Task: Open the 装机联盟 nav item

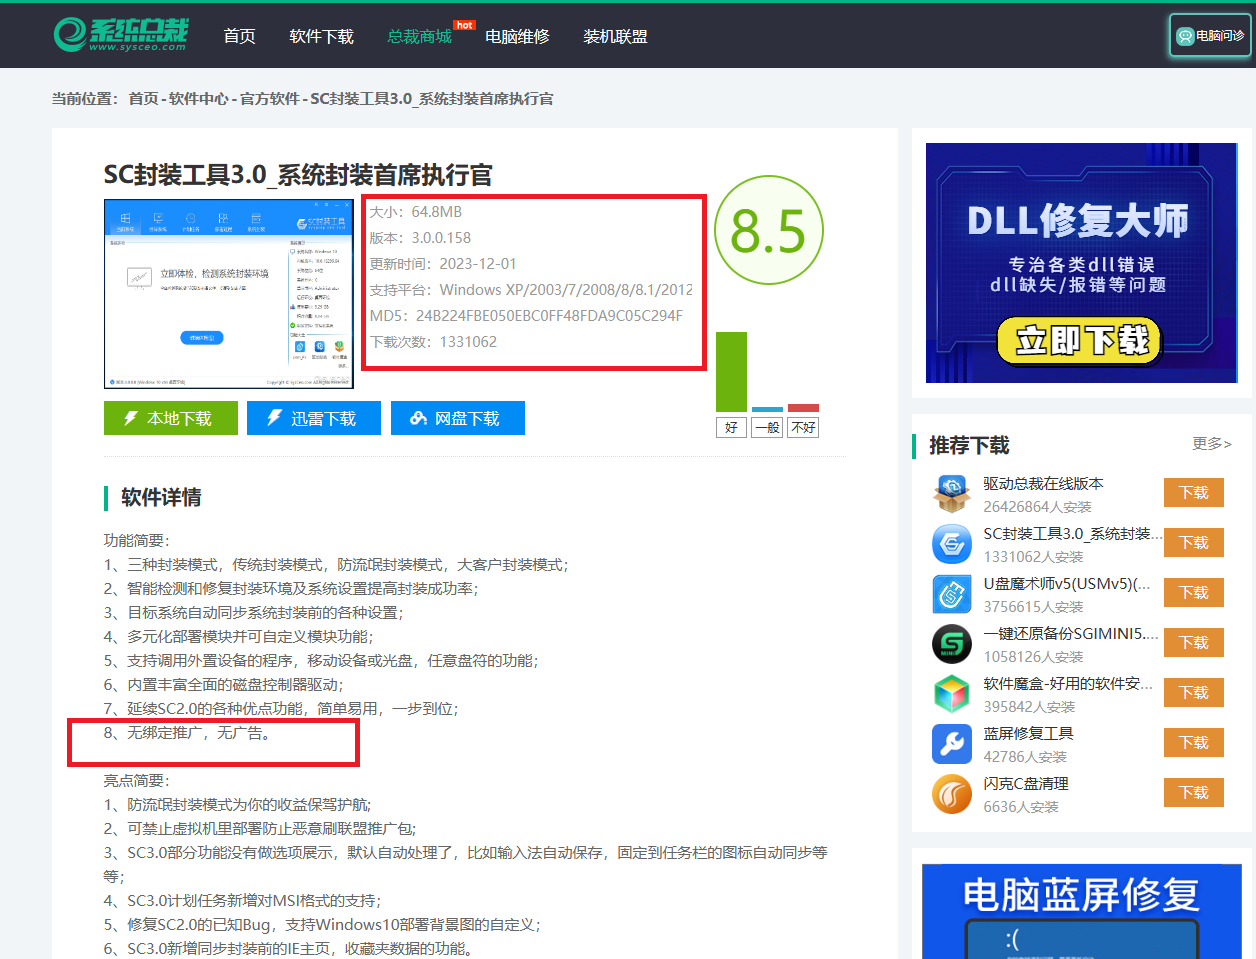Action: (615, 36)
